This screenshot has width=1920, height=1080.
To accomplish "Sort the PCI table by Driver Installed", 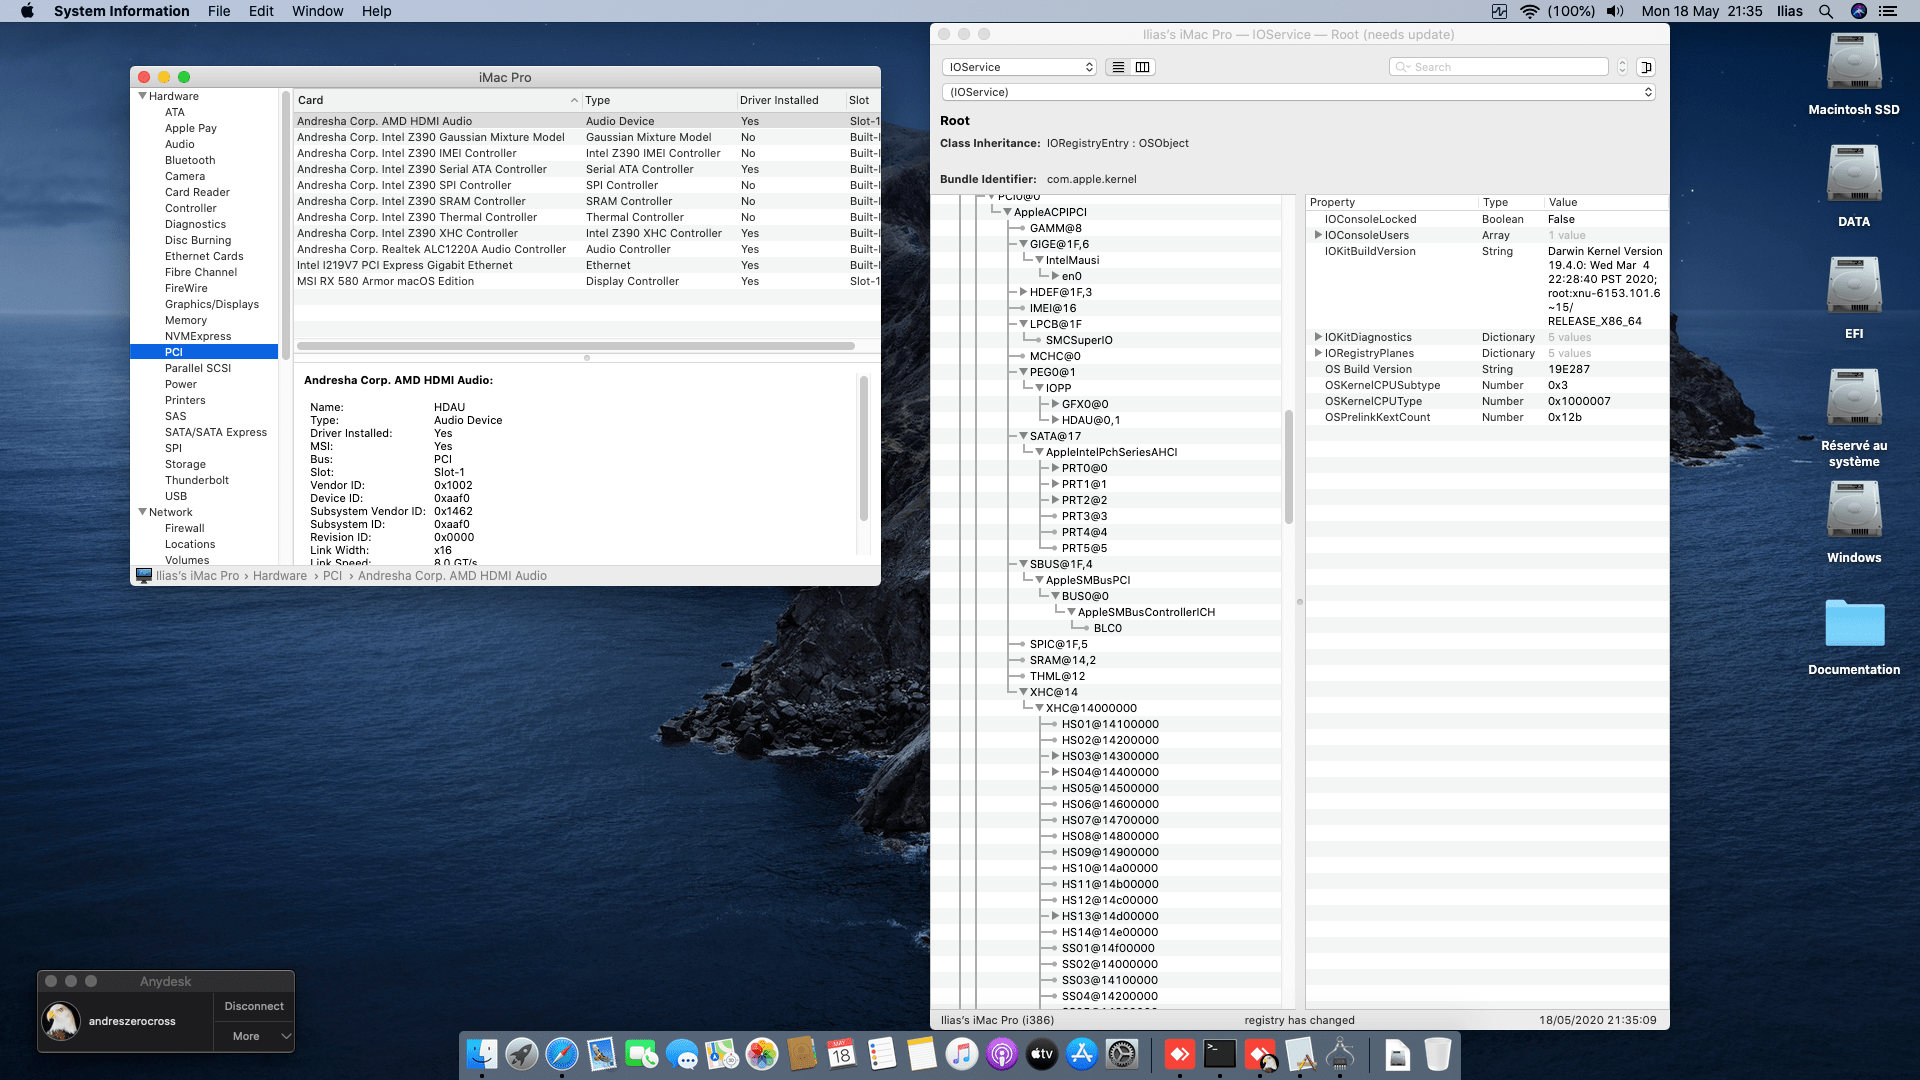I will tap(790, 100).
